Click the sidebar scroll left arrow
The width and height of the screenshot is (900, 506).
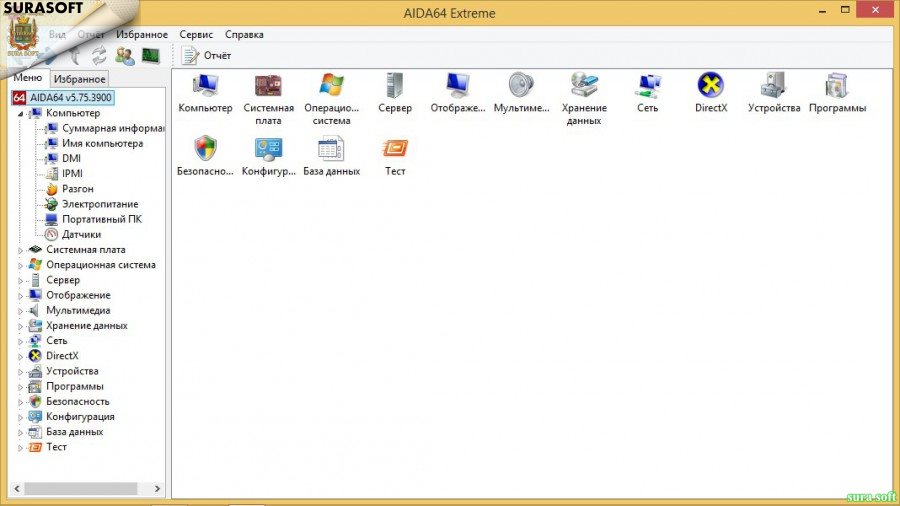pos(17,488)
